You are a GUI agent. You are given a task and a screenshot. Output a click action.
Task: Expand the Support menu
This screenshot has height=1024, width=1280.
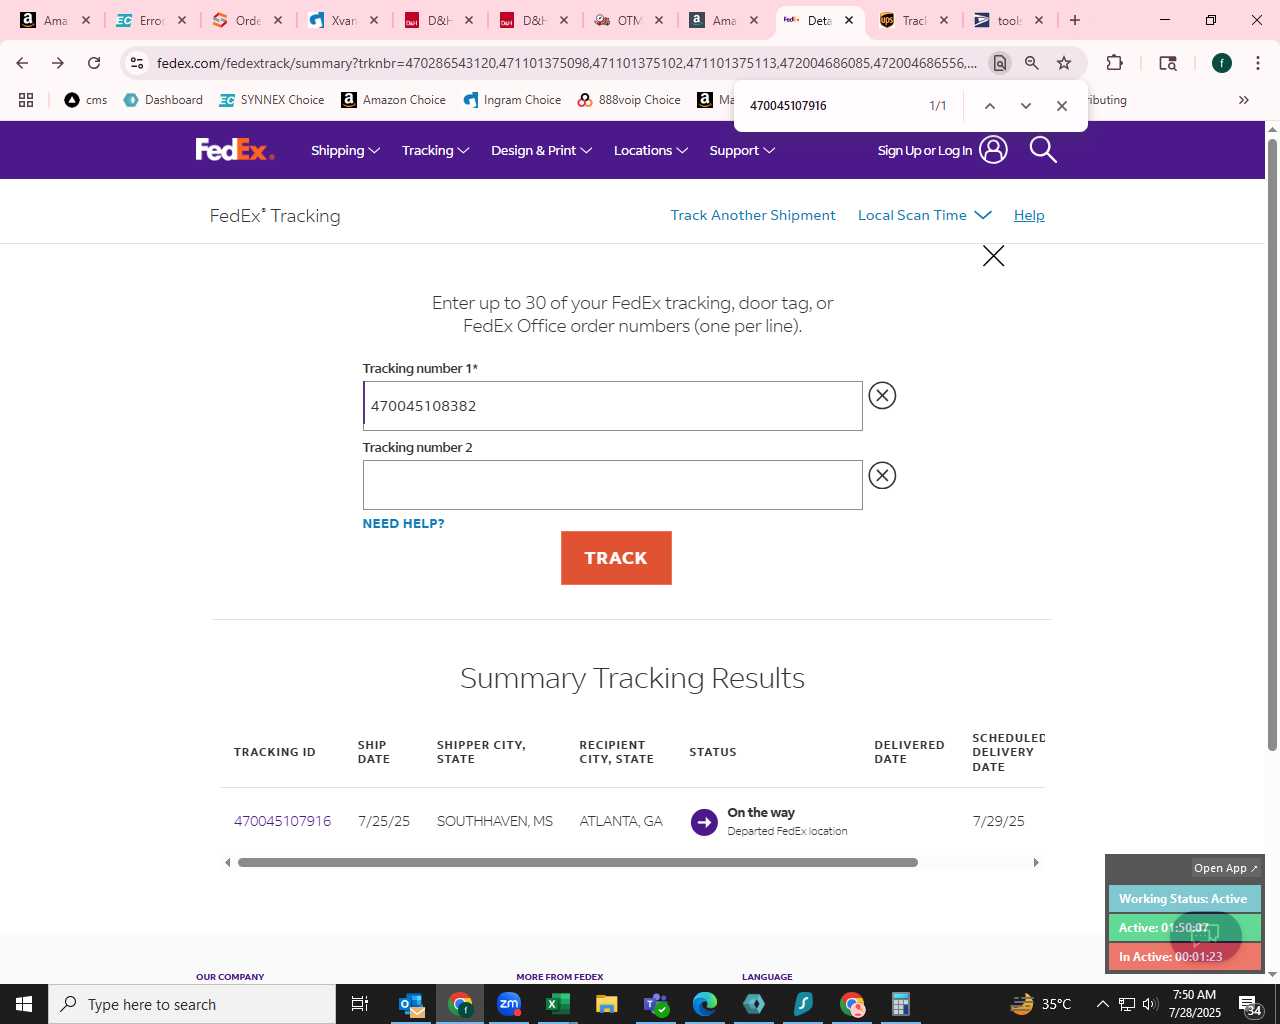[742, 151]
